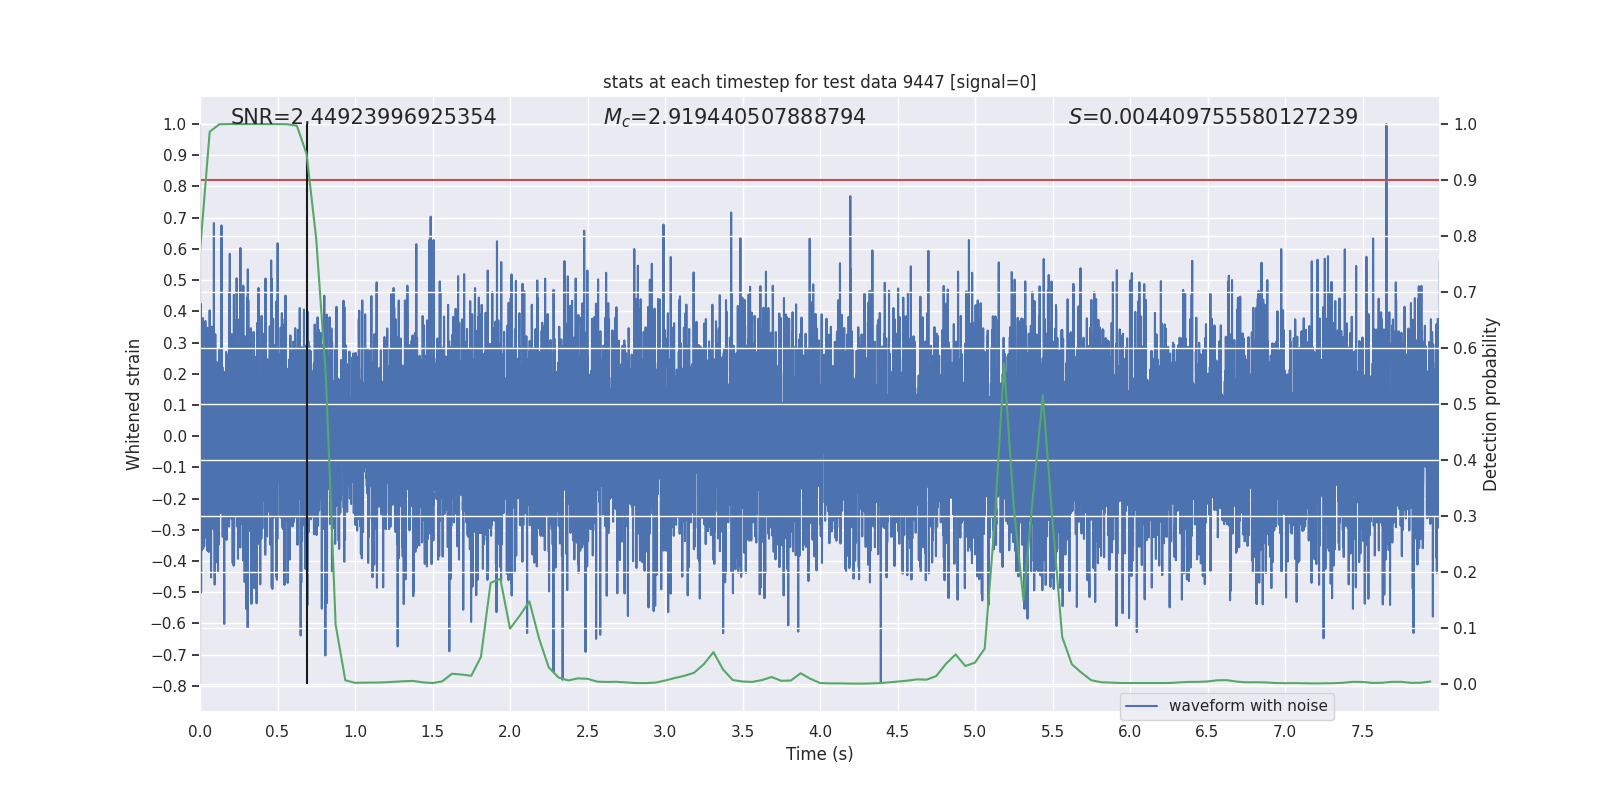Click the x-axis tick label 0.0
The image size is (1600, 800).
(x=200, y=732)
